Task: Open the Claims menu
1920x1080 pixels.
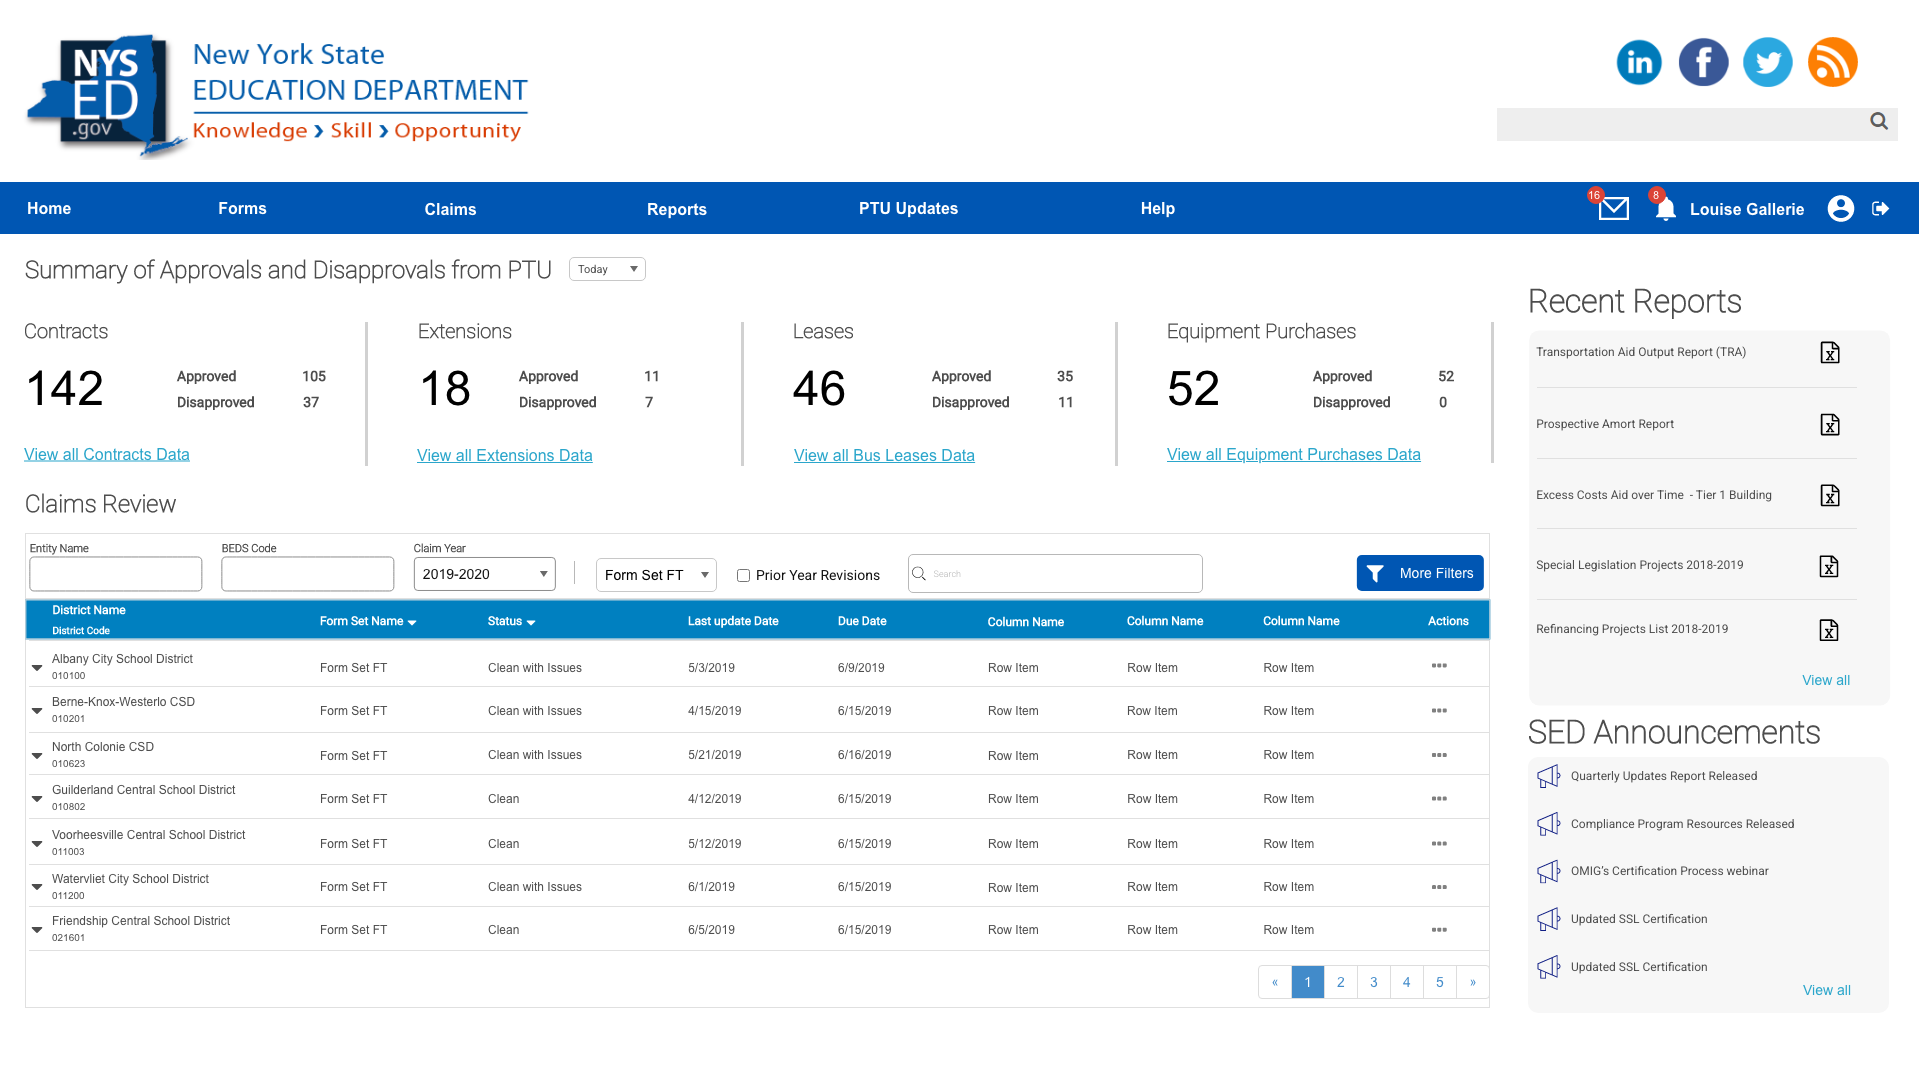Action: pyautogui.click(x=450, y=209)
